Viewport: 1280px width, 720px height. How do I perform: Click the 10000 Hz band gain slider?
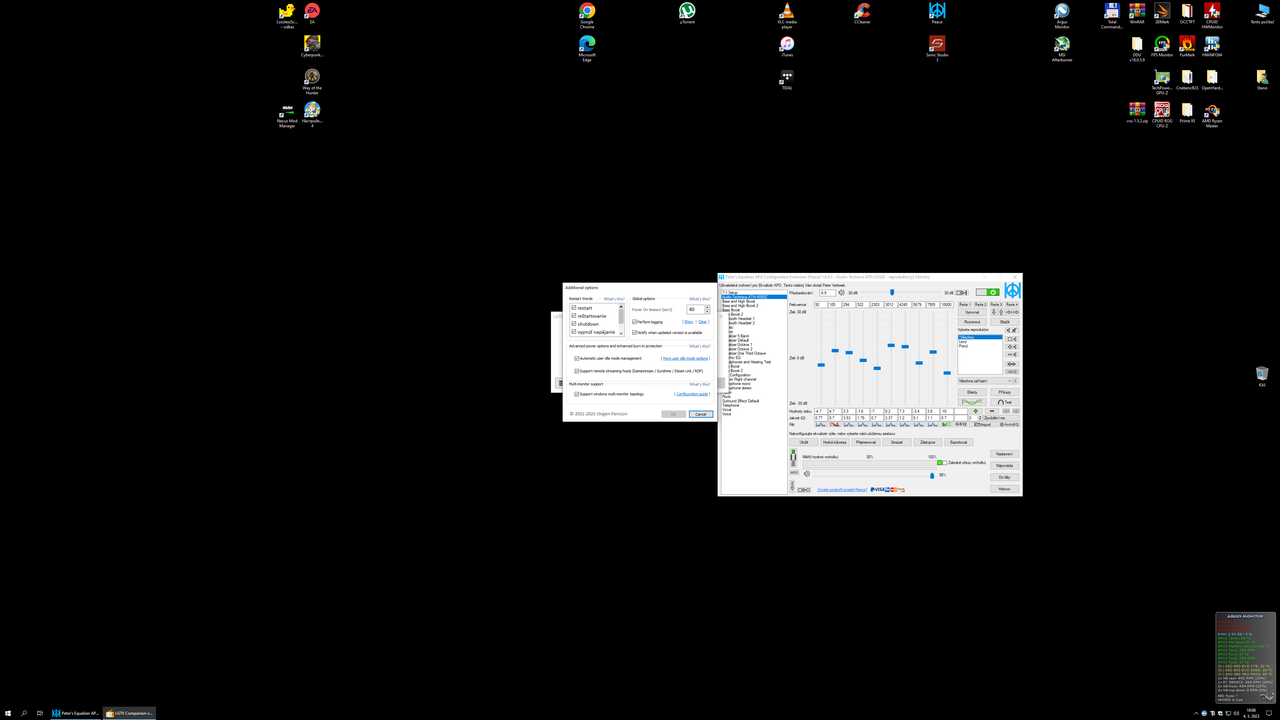click(x=947, y=373)
